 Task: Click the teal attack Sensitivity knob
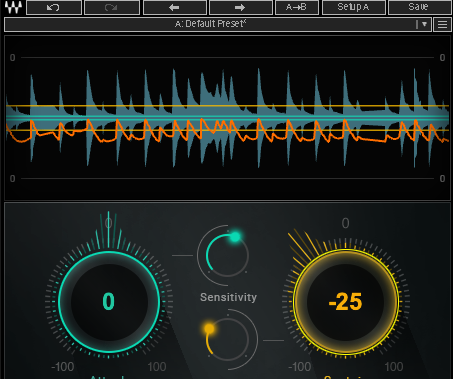(228, 255)
